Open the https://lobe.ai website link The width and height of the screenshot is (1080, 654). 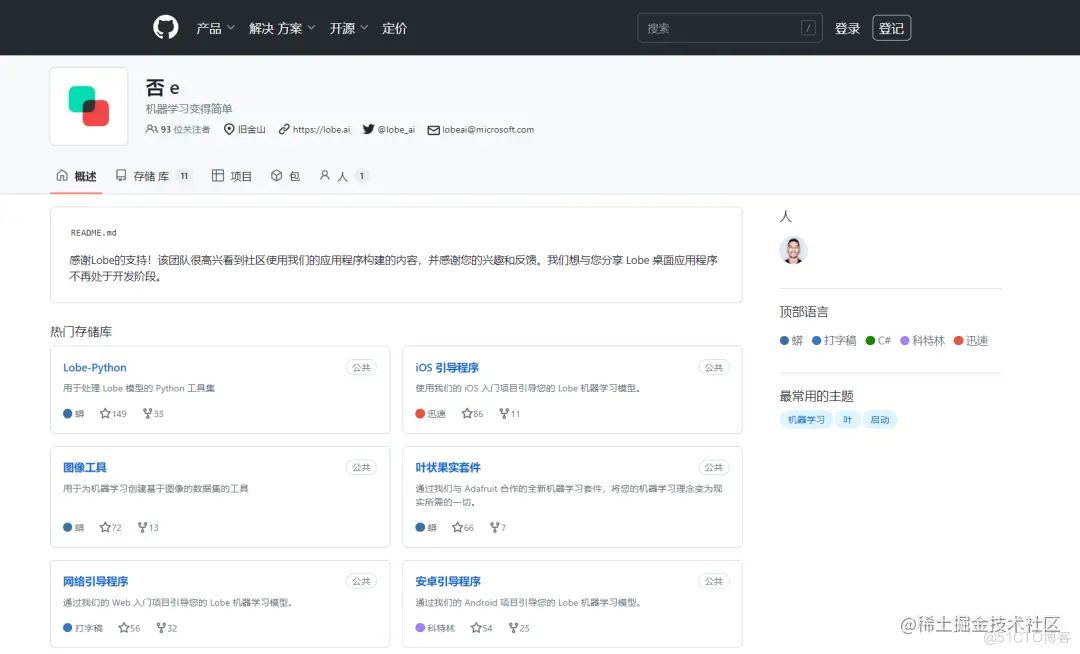[321, 129]
